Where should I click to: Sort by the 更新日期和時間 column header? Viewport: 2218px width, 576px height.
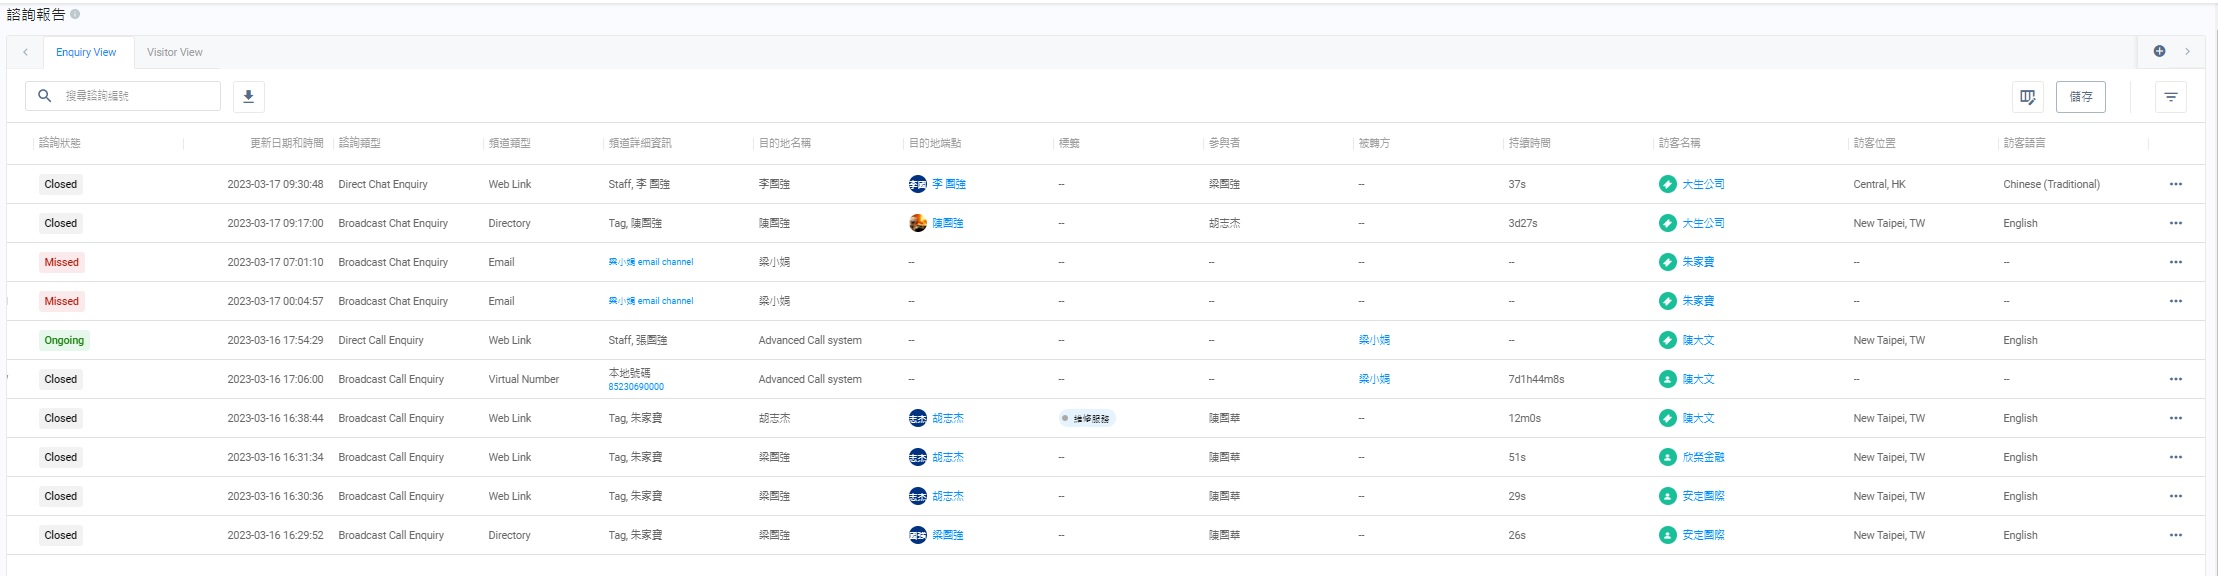[x=286, y=143]
